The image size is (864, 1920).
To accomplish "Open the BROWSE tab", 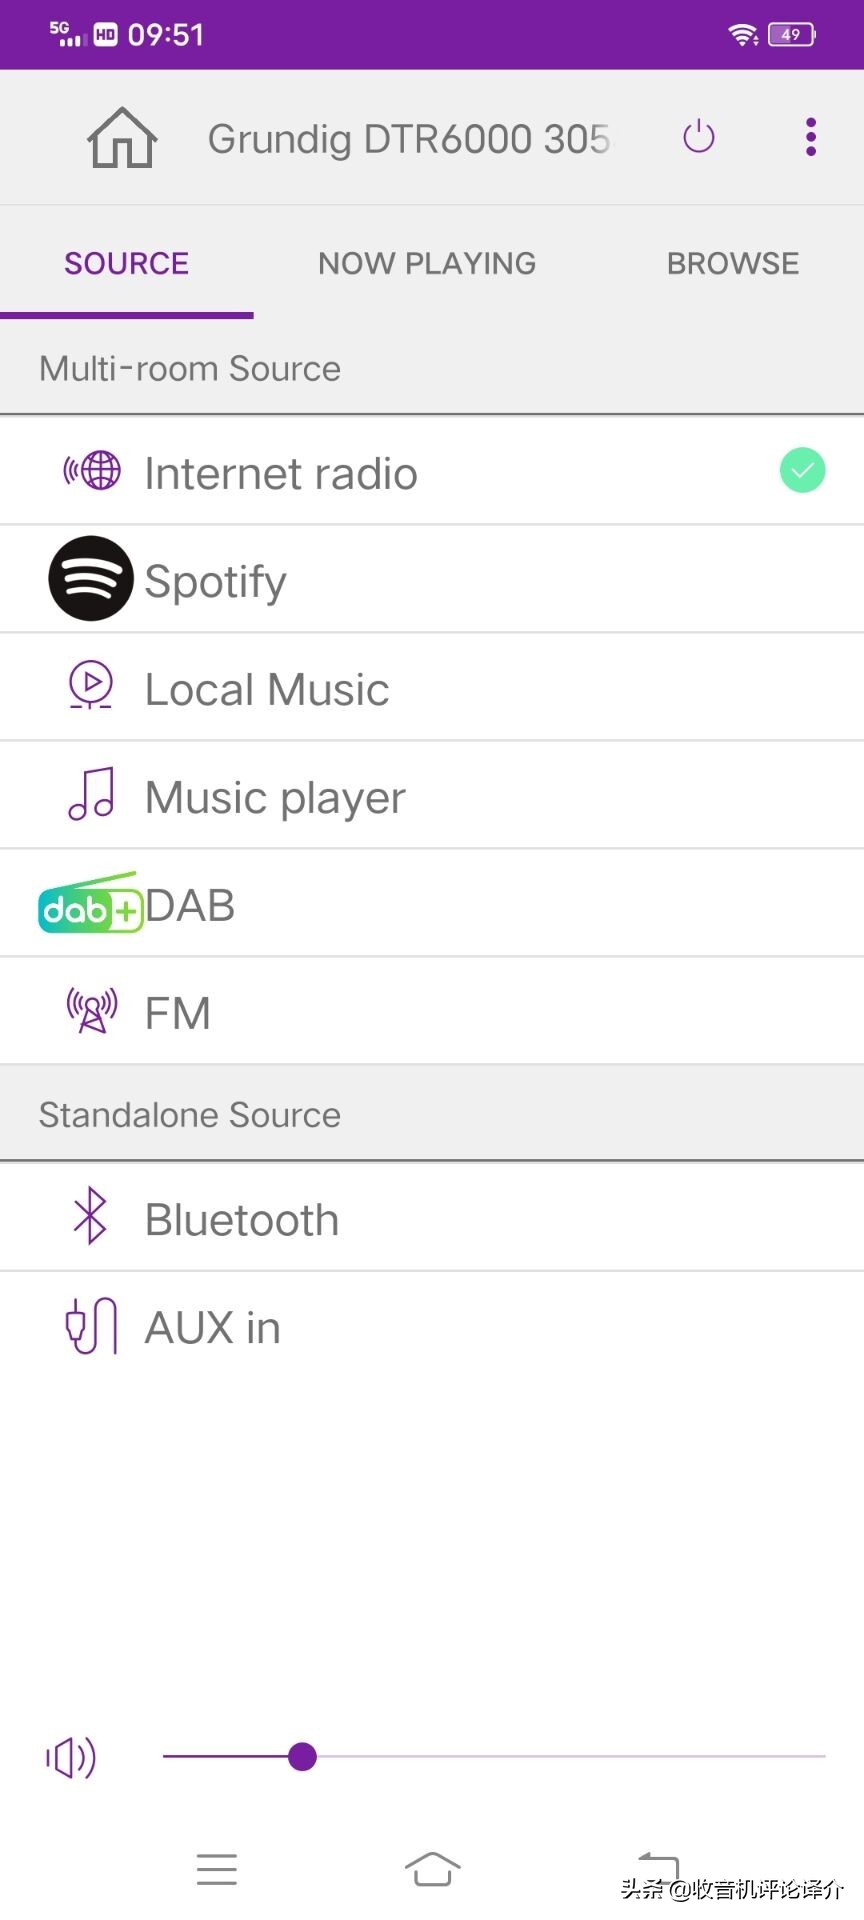I will tap(733, 263).
